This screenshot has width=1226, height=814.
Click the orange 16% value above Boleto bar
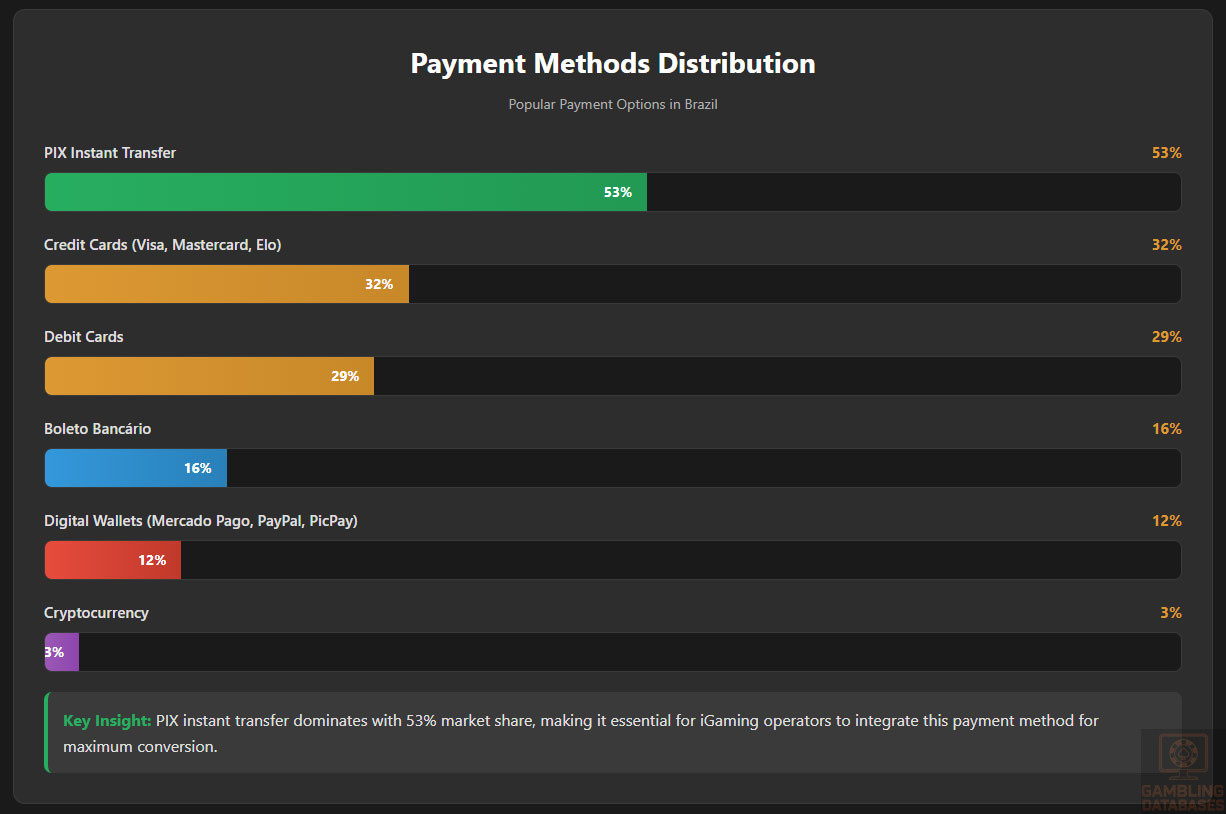[1166, 429]
